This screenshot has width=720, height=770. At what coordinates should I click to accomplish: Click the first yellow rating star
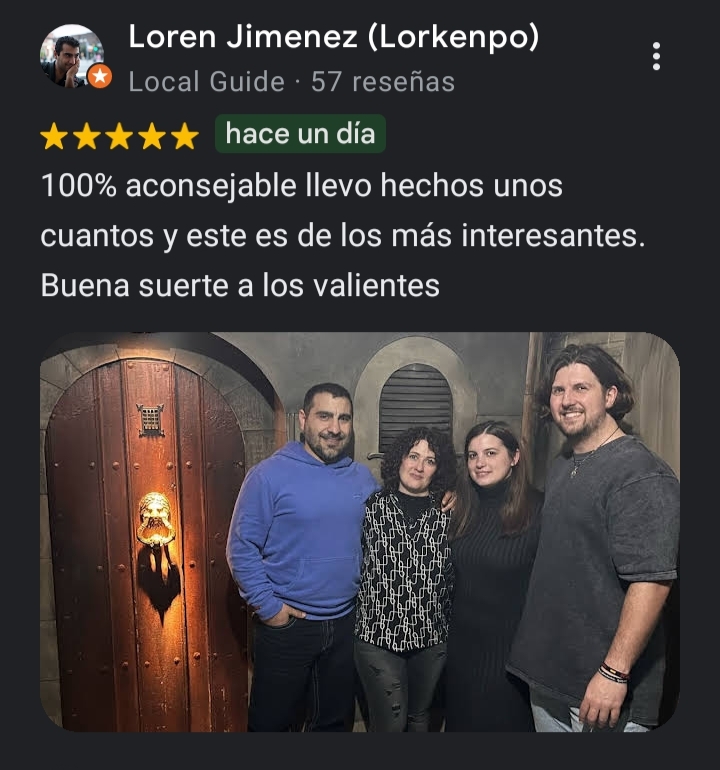point(54,136)
